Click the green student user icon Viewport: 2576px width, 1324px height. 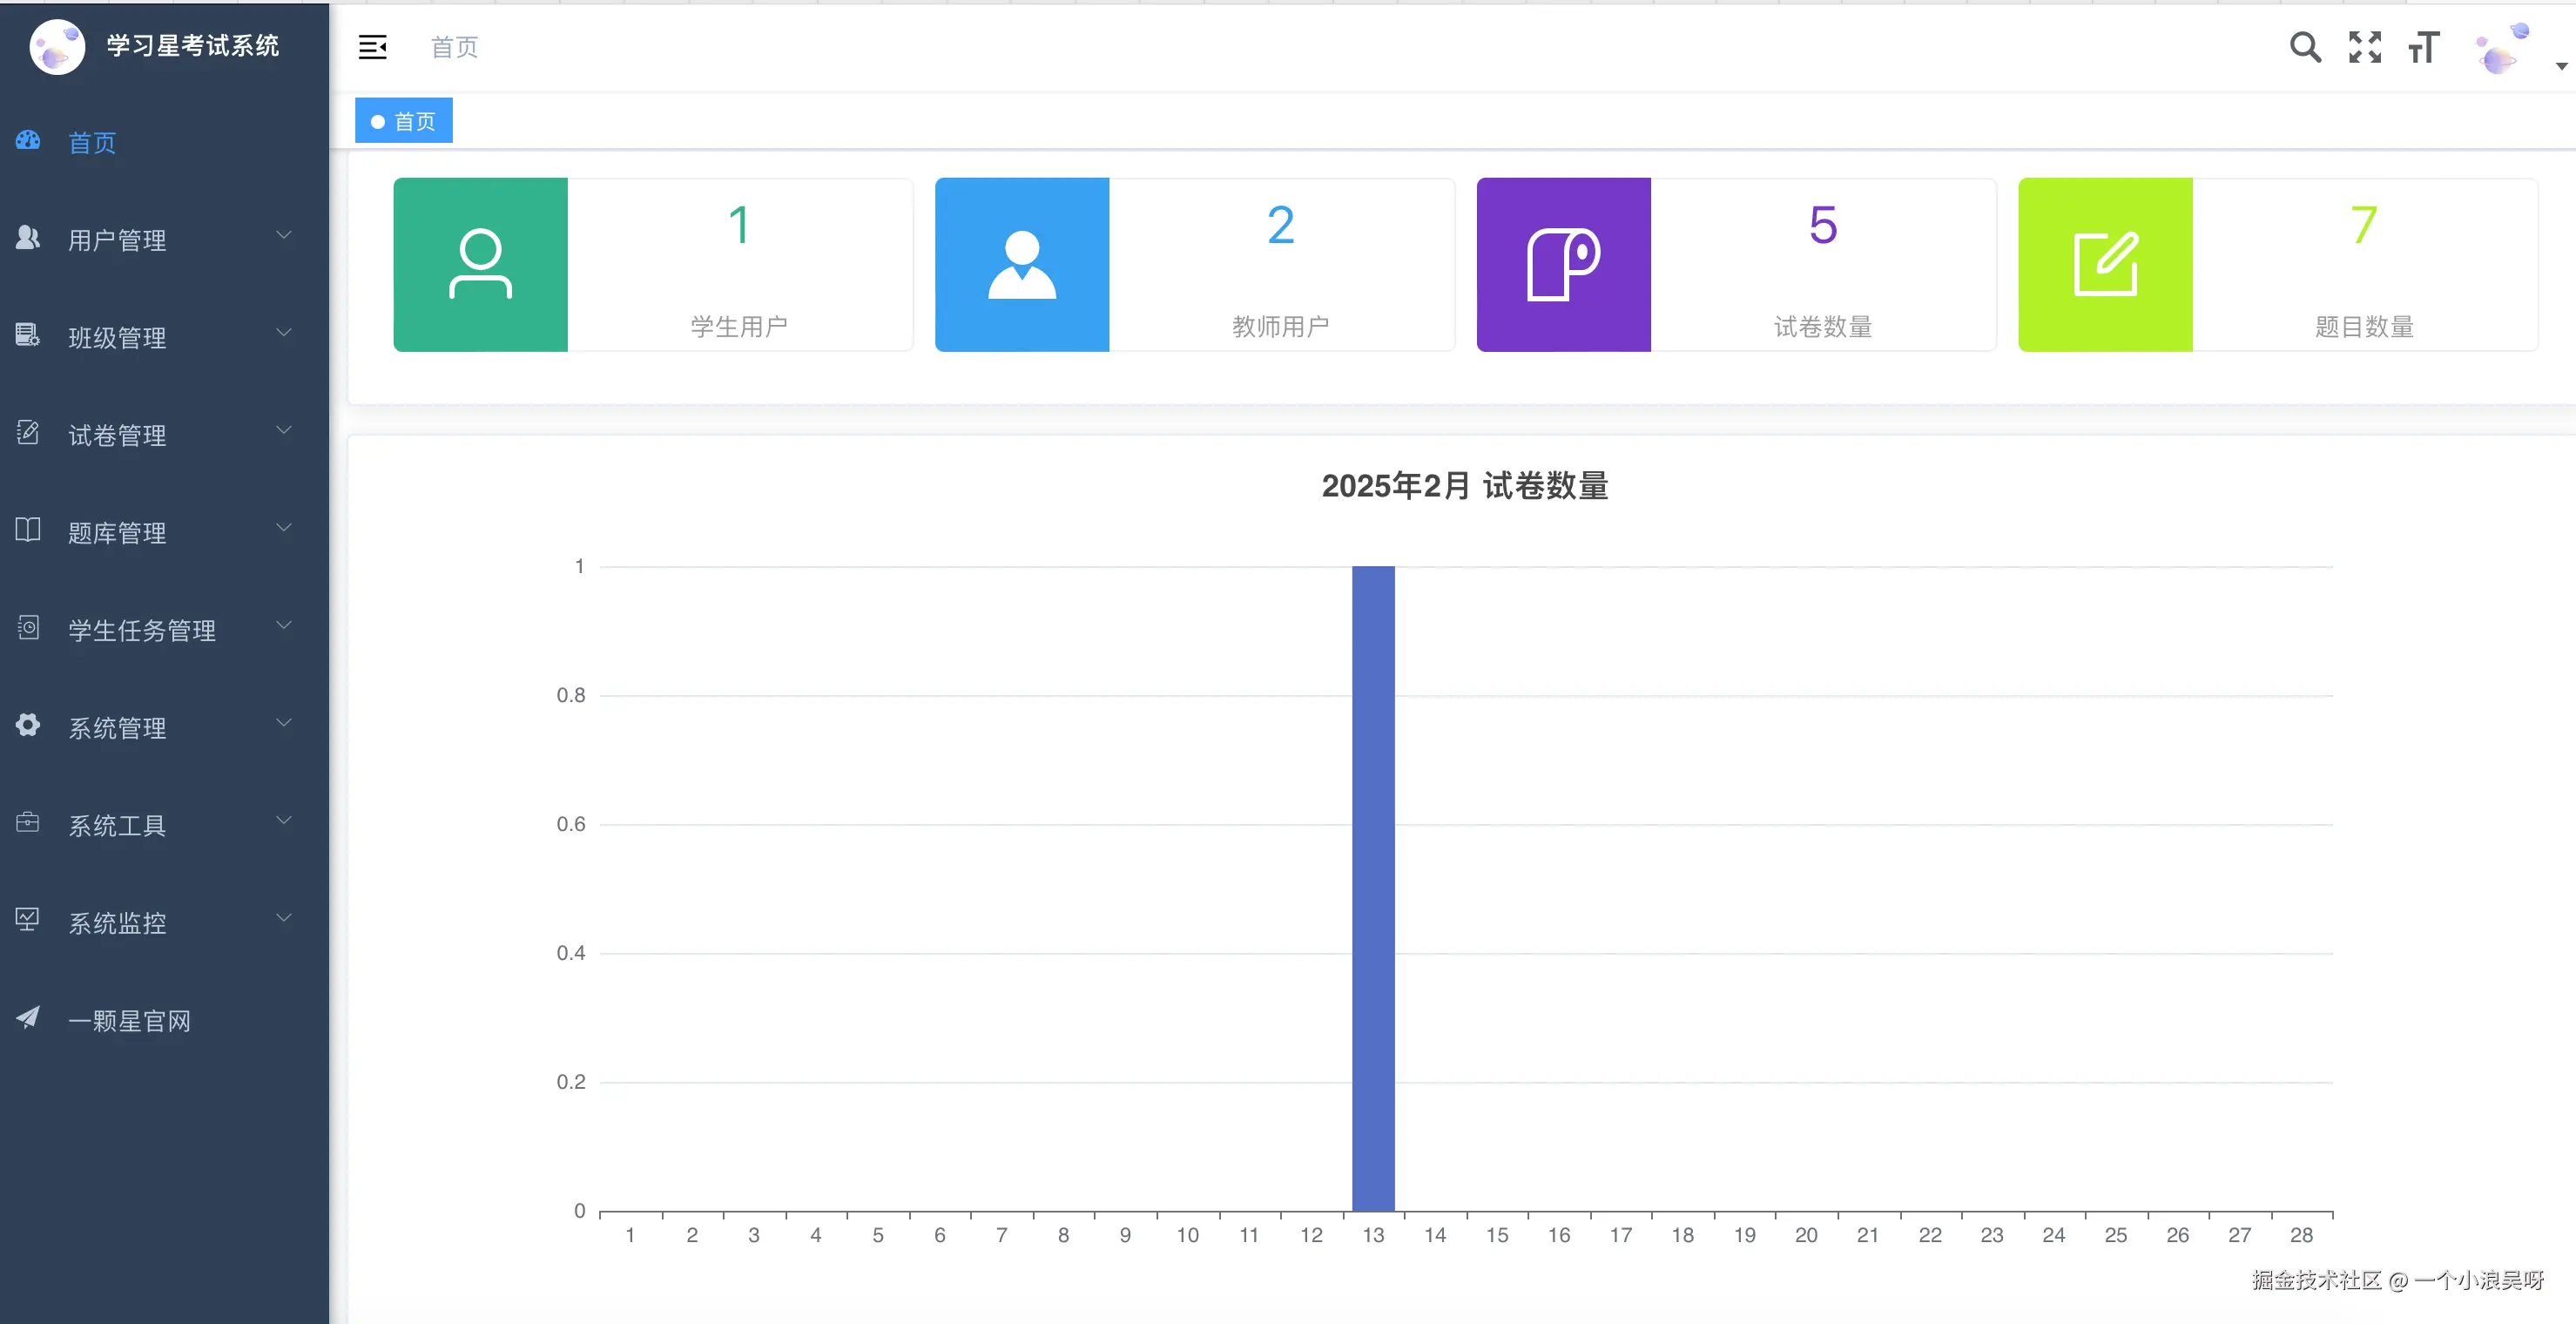point(480,265)
